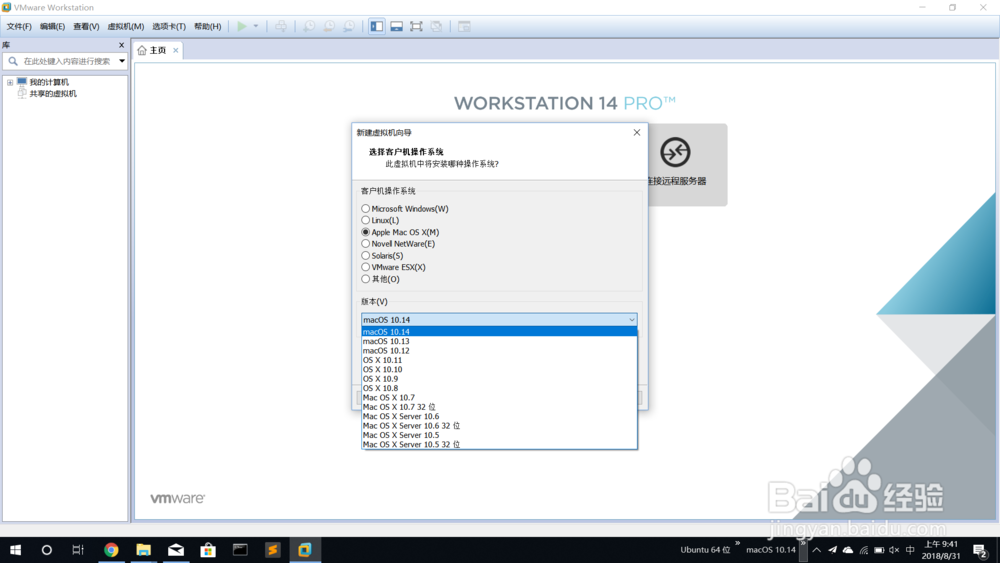Choose Mac OS X Server 10.5 64-bit entry
The image size is (1000, 563).
pyautogui.click(x=499, y=435)
